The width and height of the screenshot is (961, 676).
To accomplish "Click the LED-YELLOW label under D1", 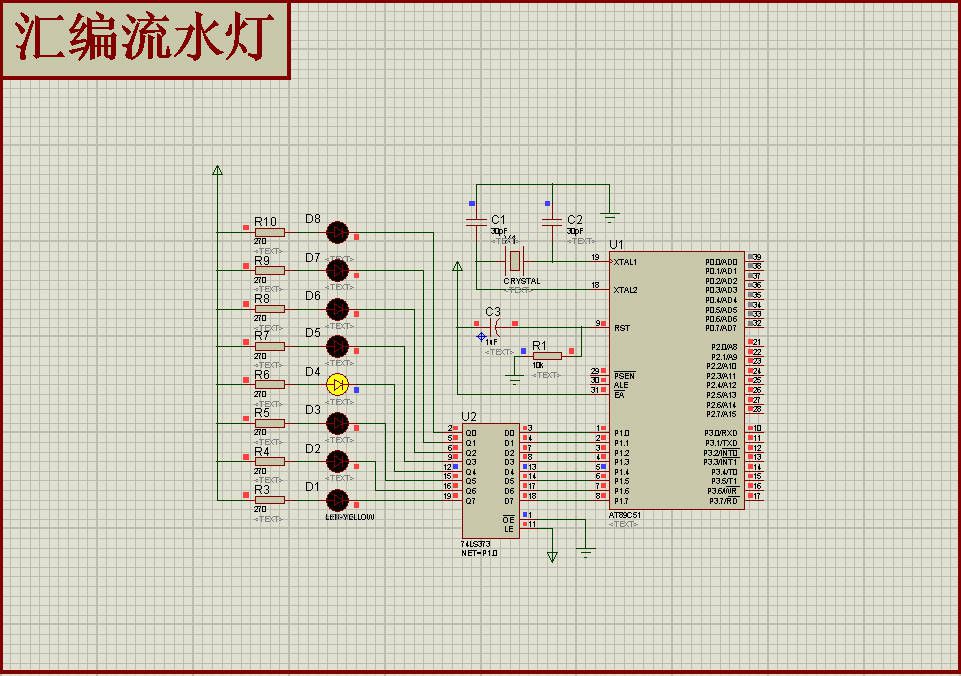I will [350, 517].
